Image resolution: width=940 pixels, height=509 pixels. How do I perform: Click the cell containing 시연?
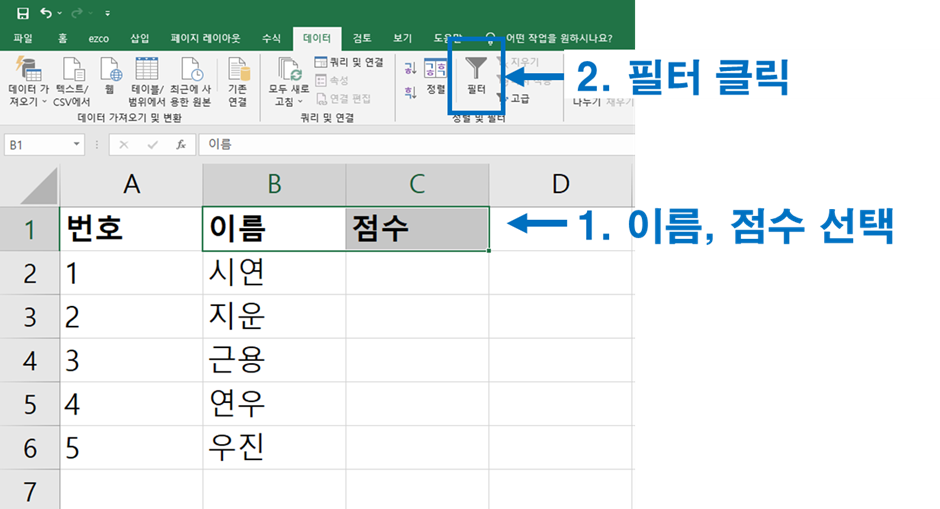274,273
